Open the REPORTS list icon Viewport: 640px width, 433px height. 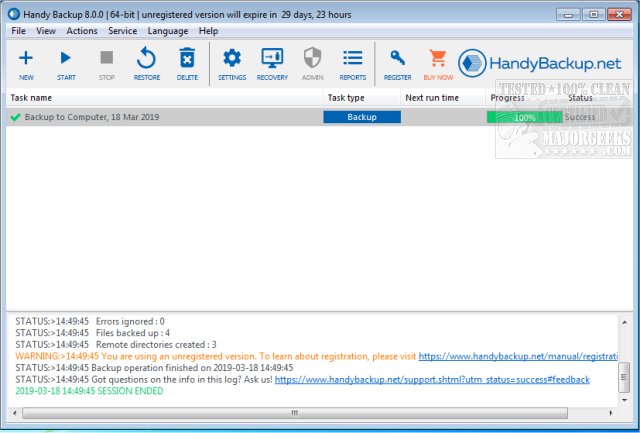pos(353,64)
